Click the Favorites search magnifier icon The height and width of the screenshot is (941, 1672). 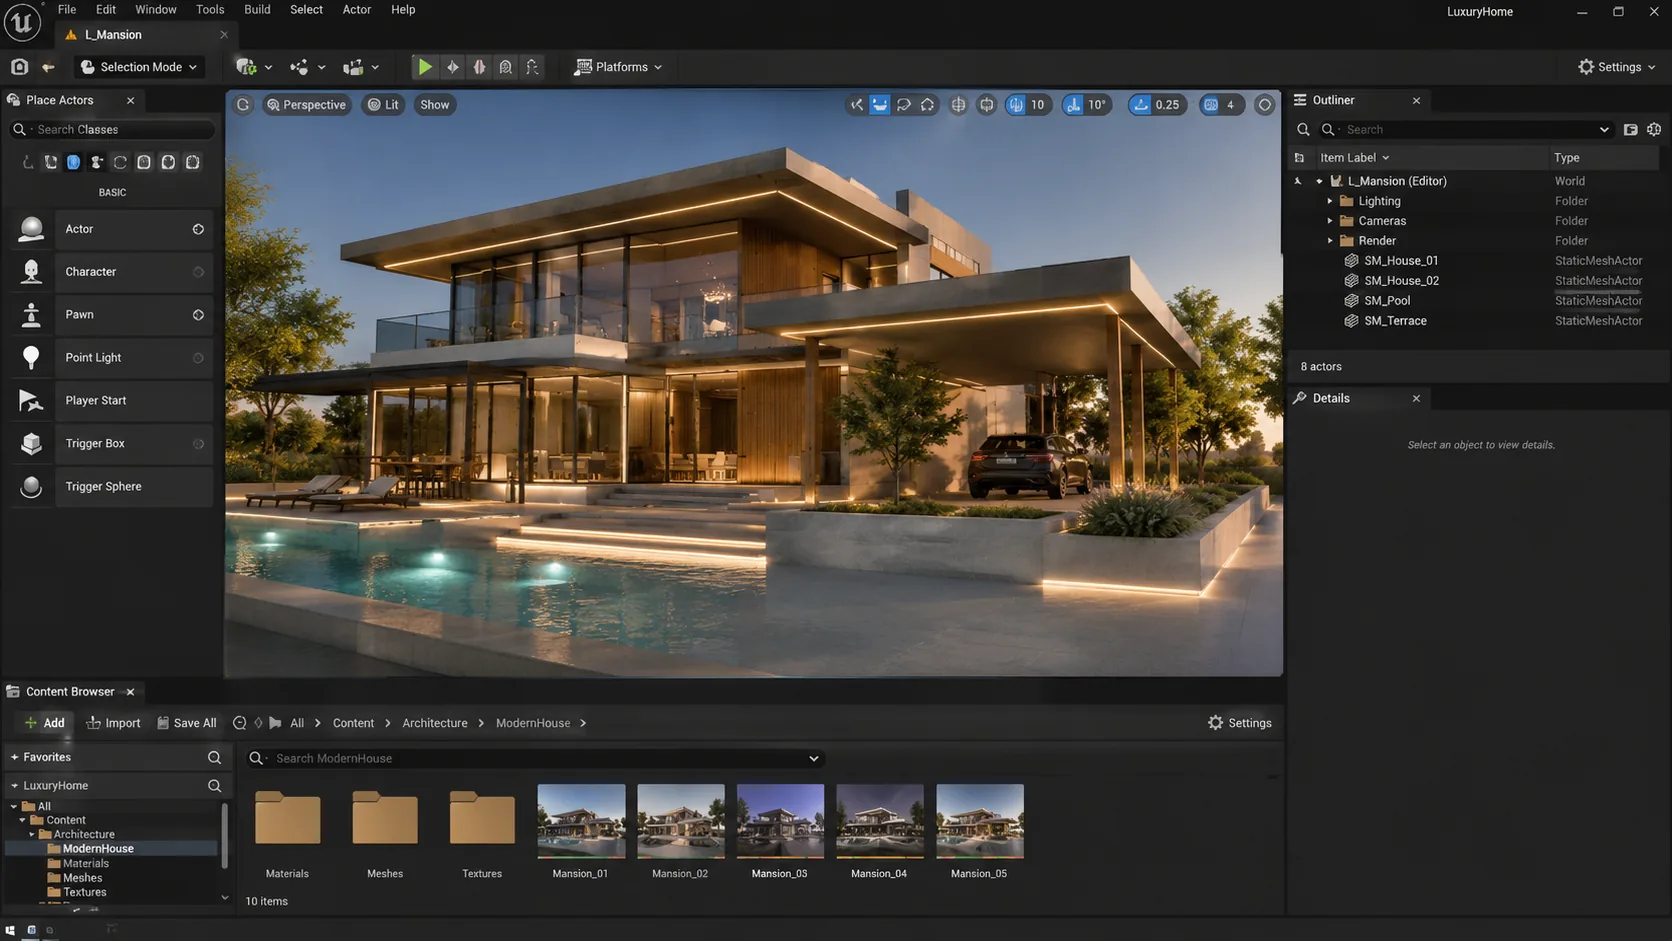click(214, 758)
